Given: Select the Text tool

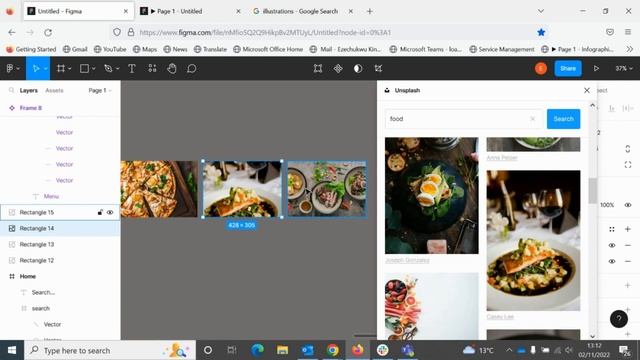Looking at the screenshot, I should click(x=132, y=69).
